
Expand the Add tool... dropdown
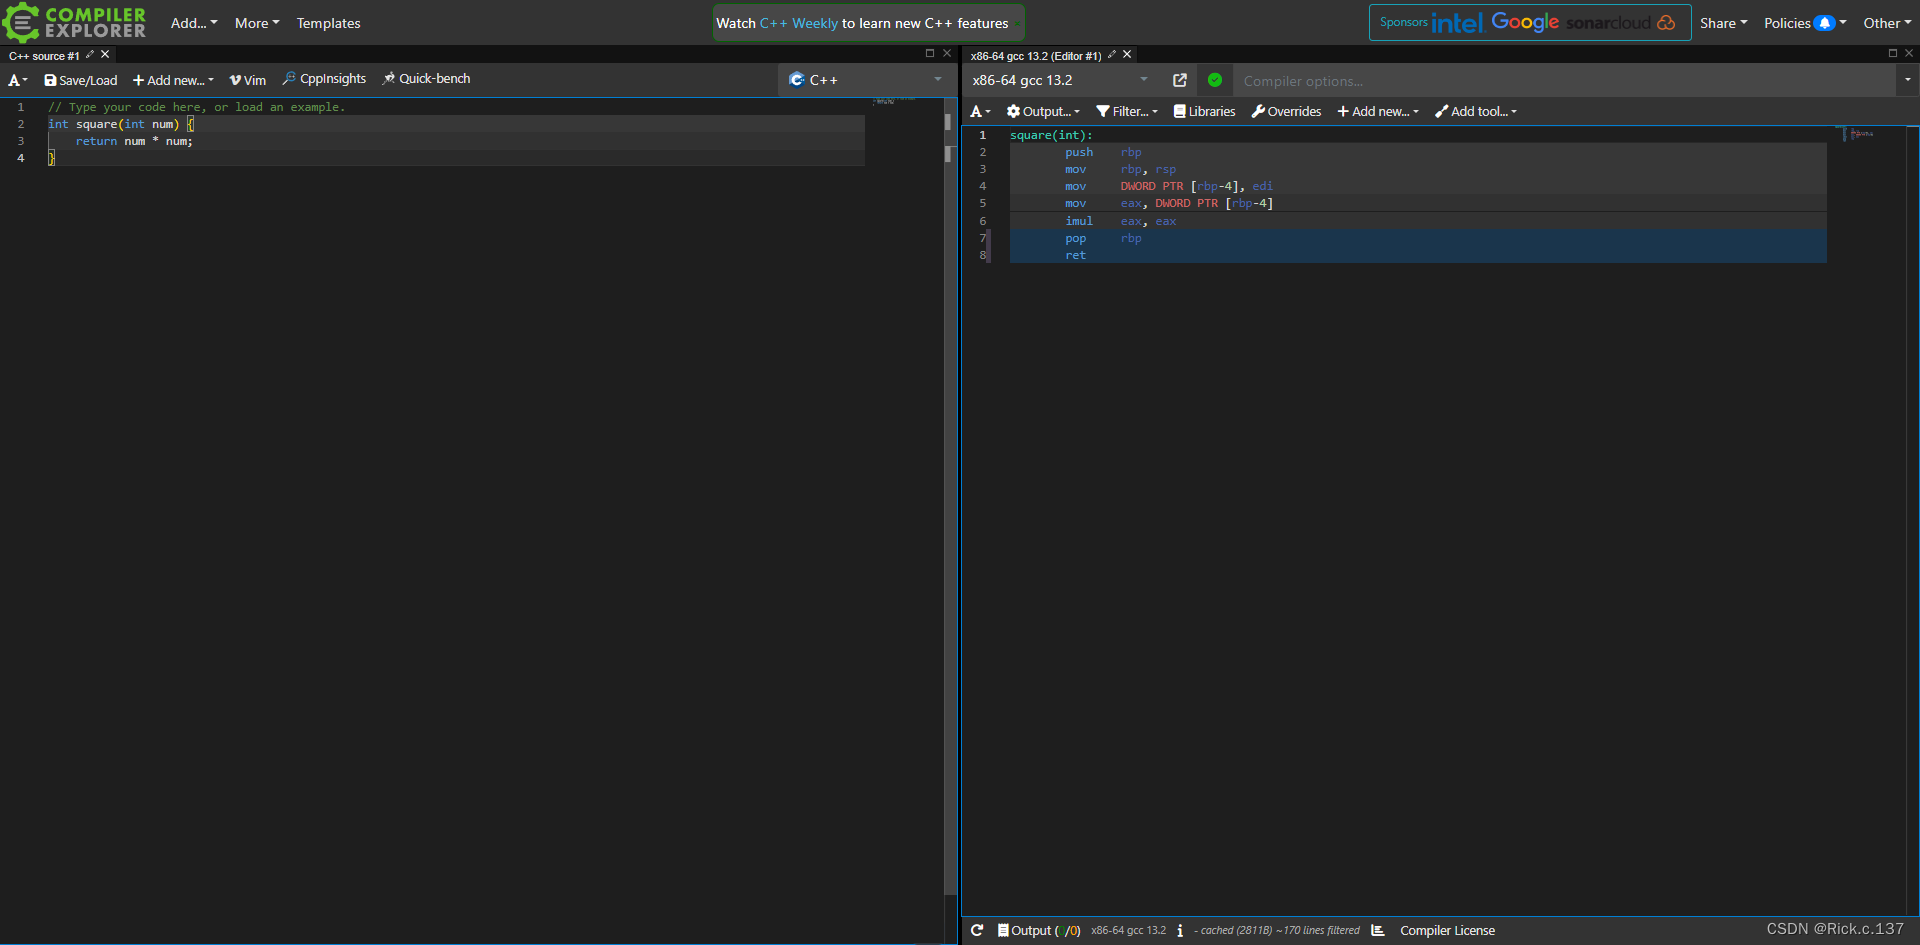pos(1475,111)
